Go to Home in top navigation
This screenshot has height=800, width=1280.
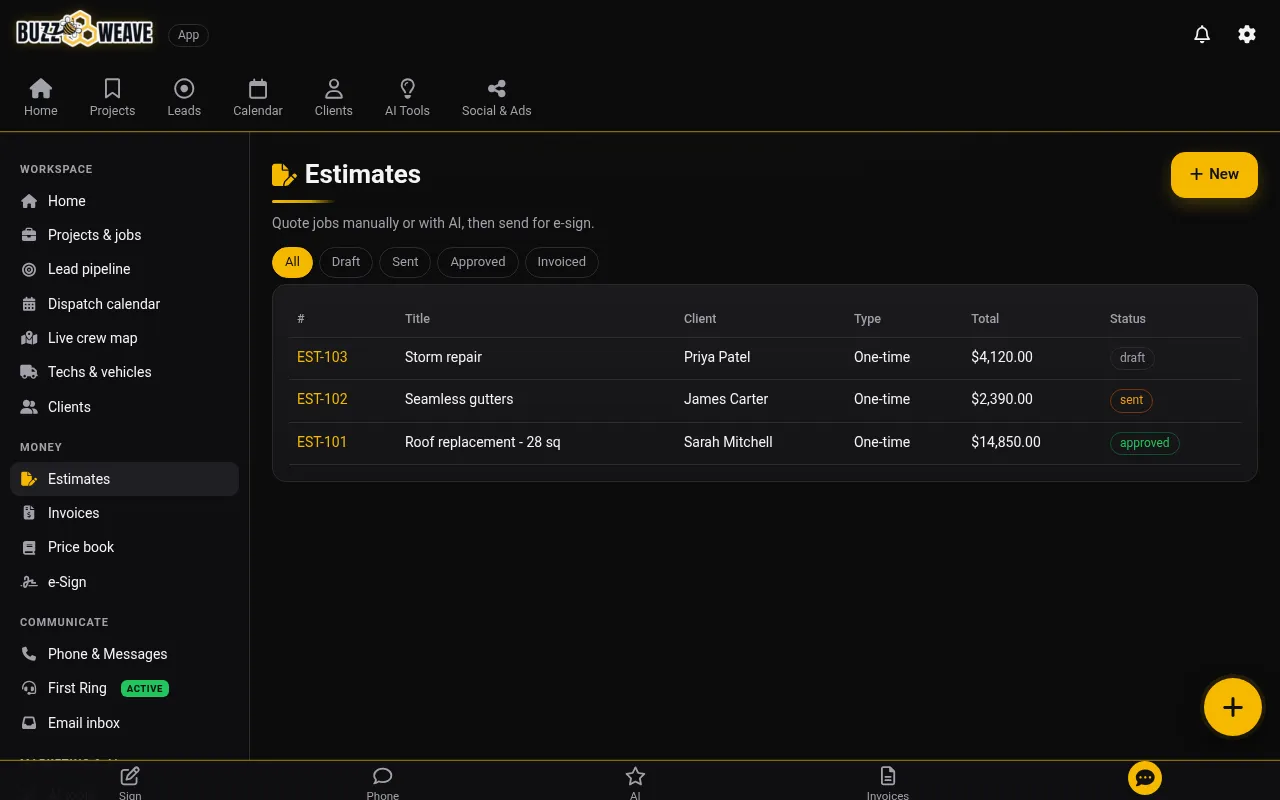(41, 98)
